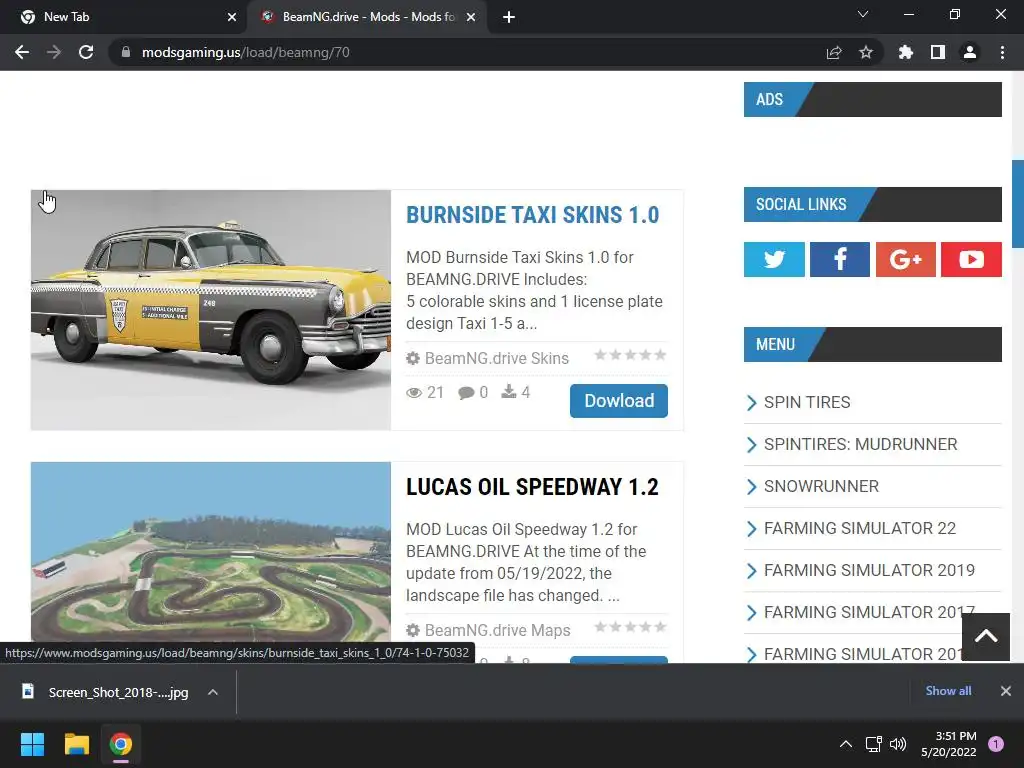Open SPINTIRES: MUDRUNNER menu item
Screen dimensions: 1024x768
coord(860,444)
